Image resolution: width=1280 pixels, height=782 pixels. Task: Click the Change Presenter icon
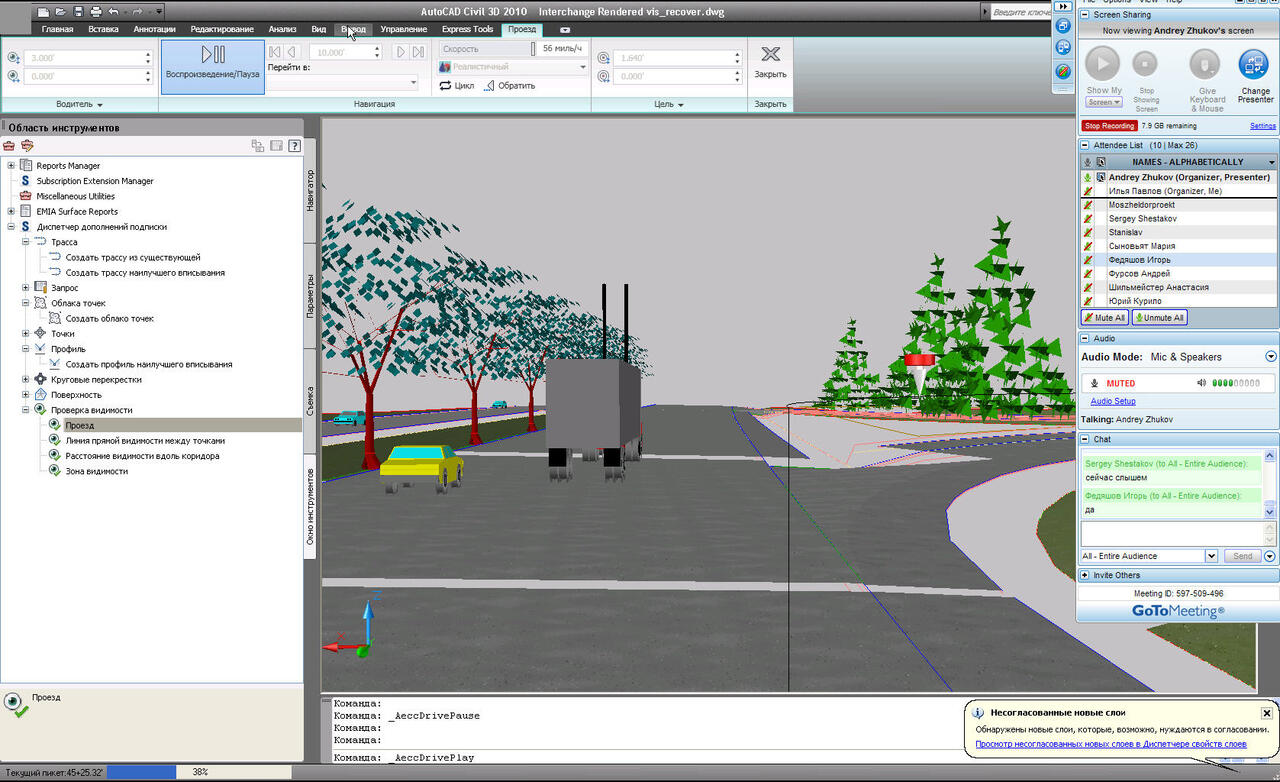click(1254, 65)
